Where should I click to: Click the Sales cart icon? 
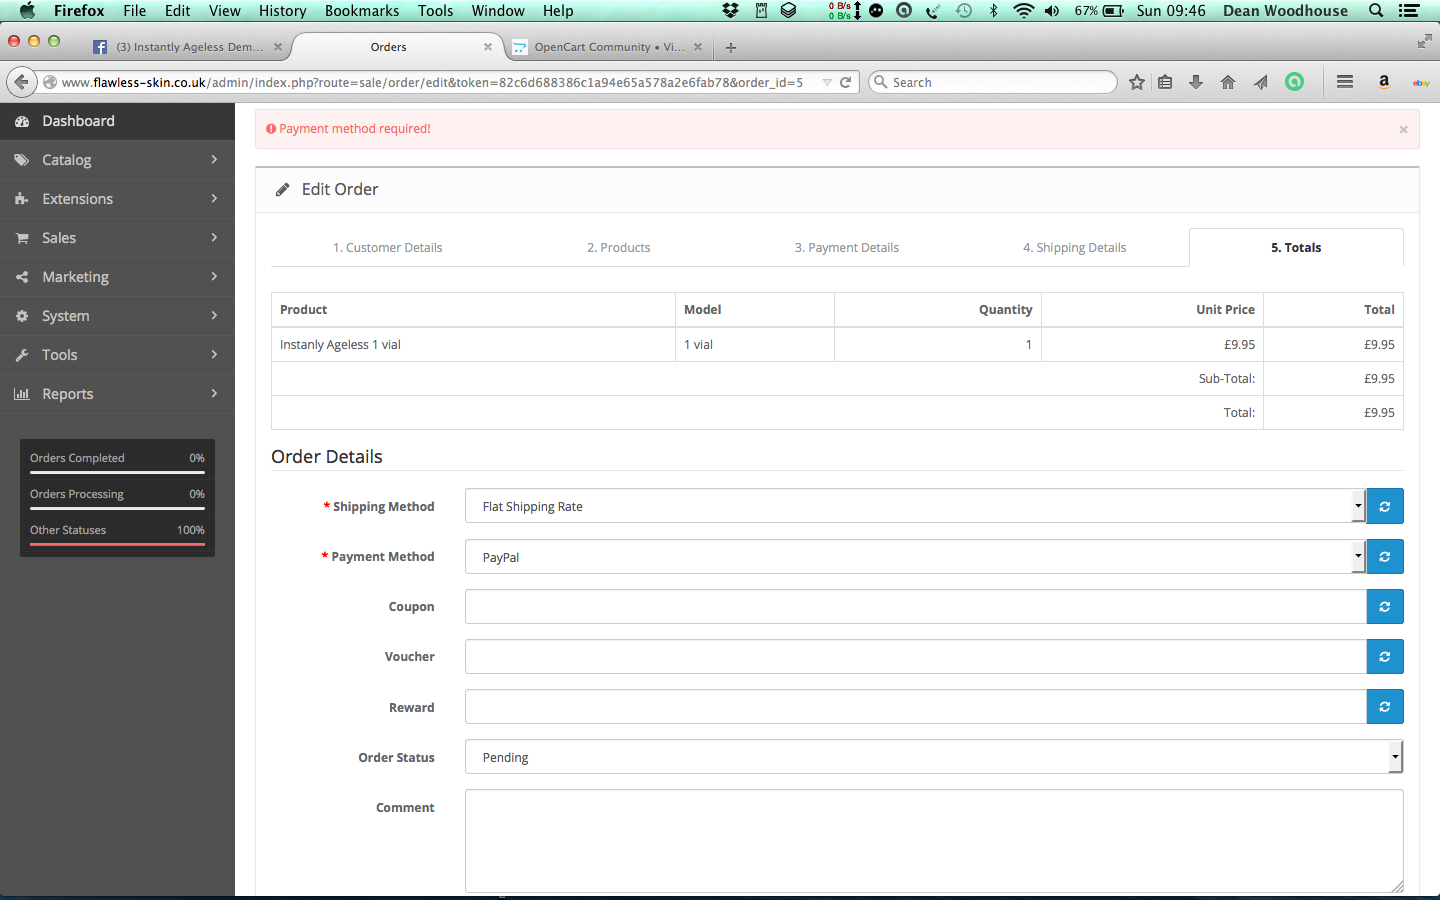[22, 238]
